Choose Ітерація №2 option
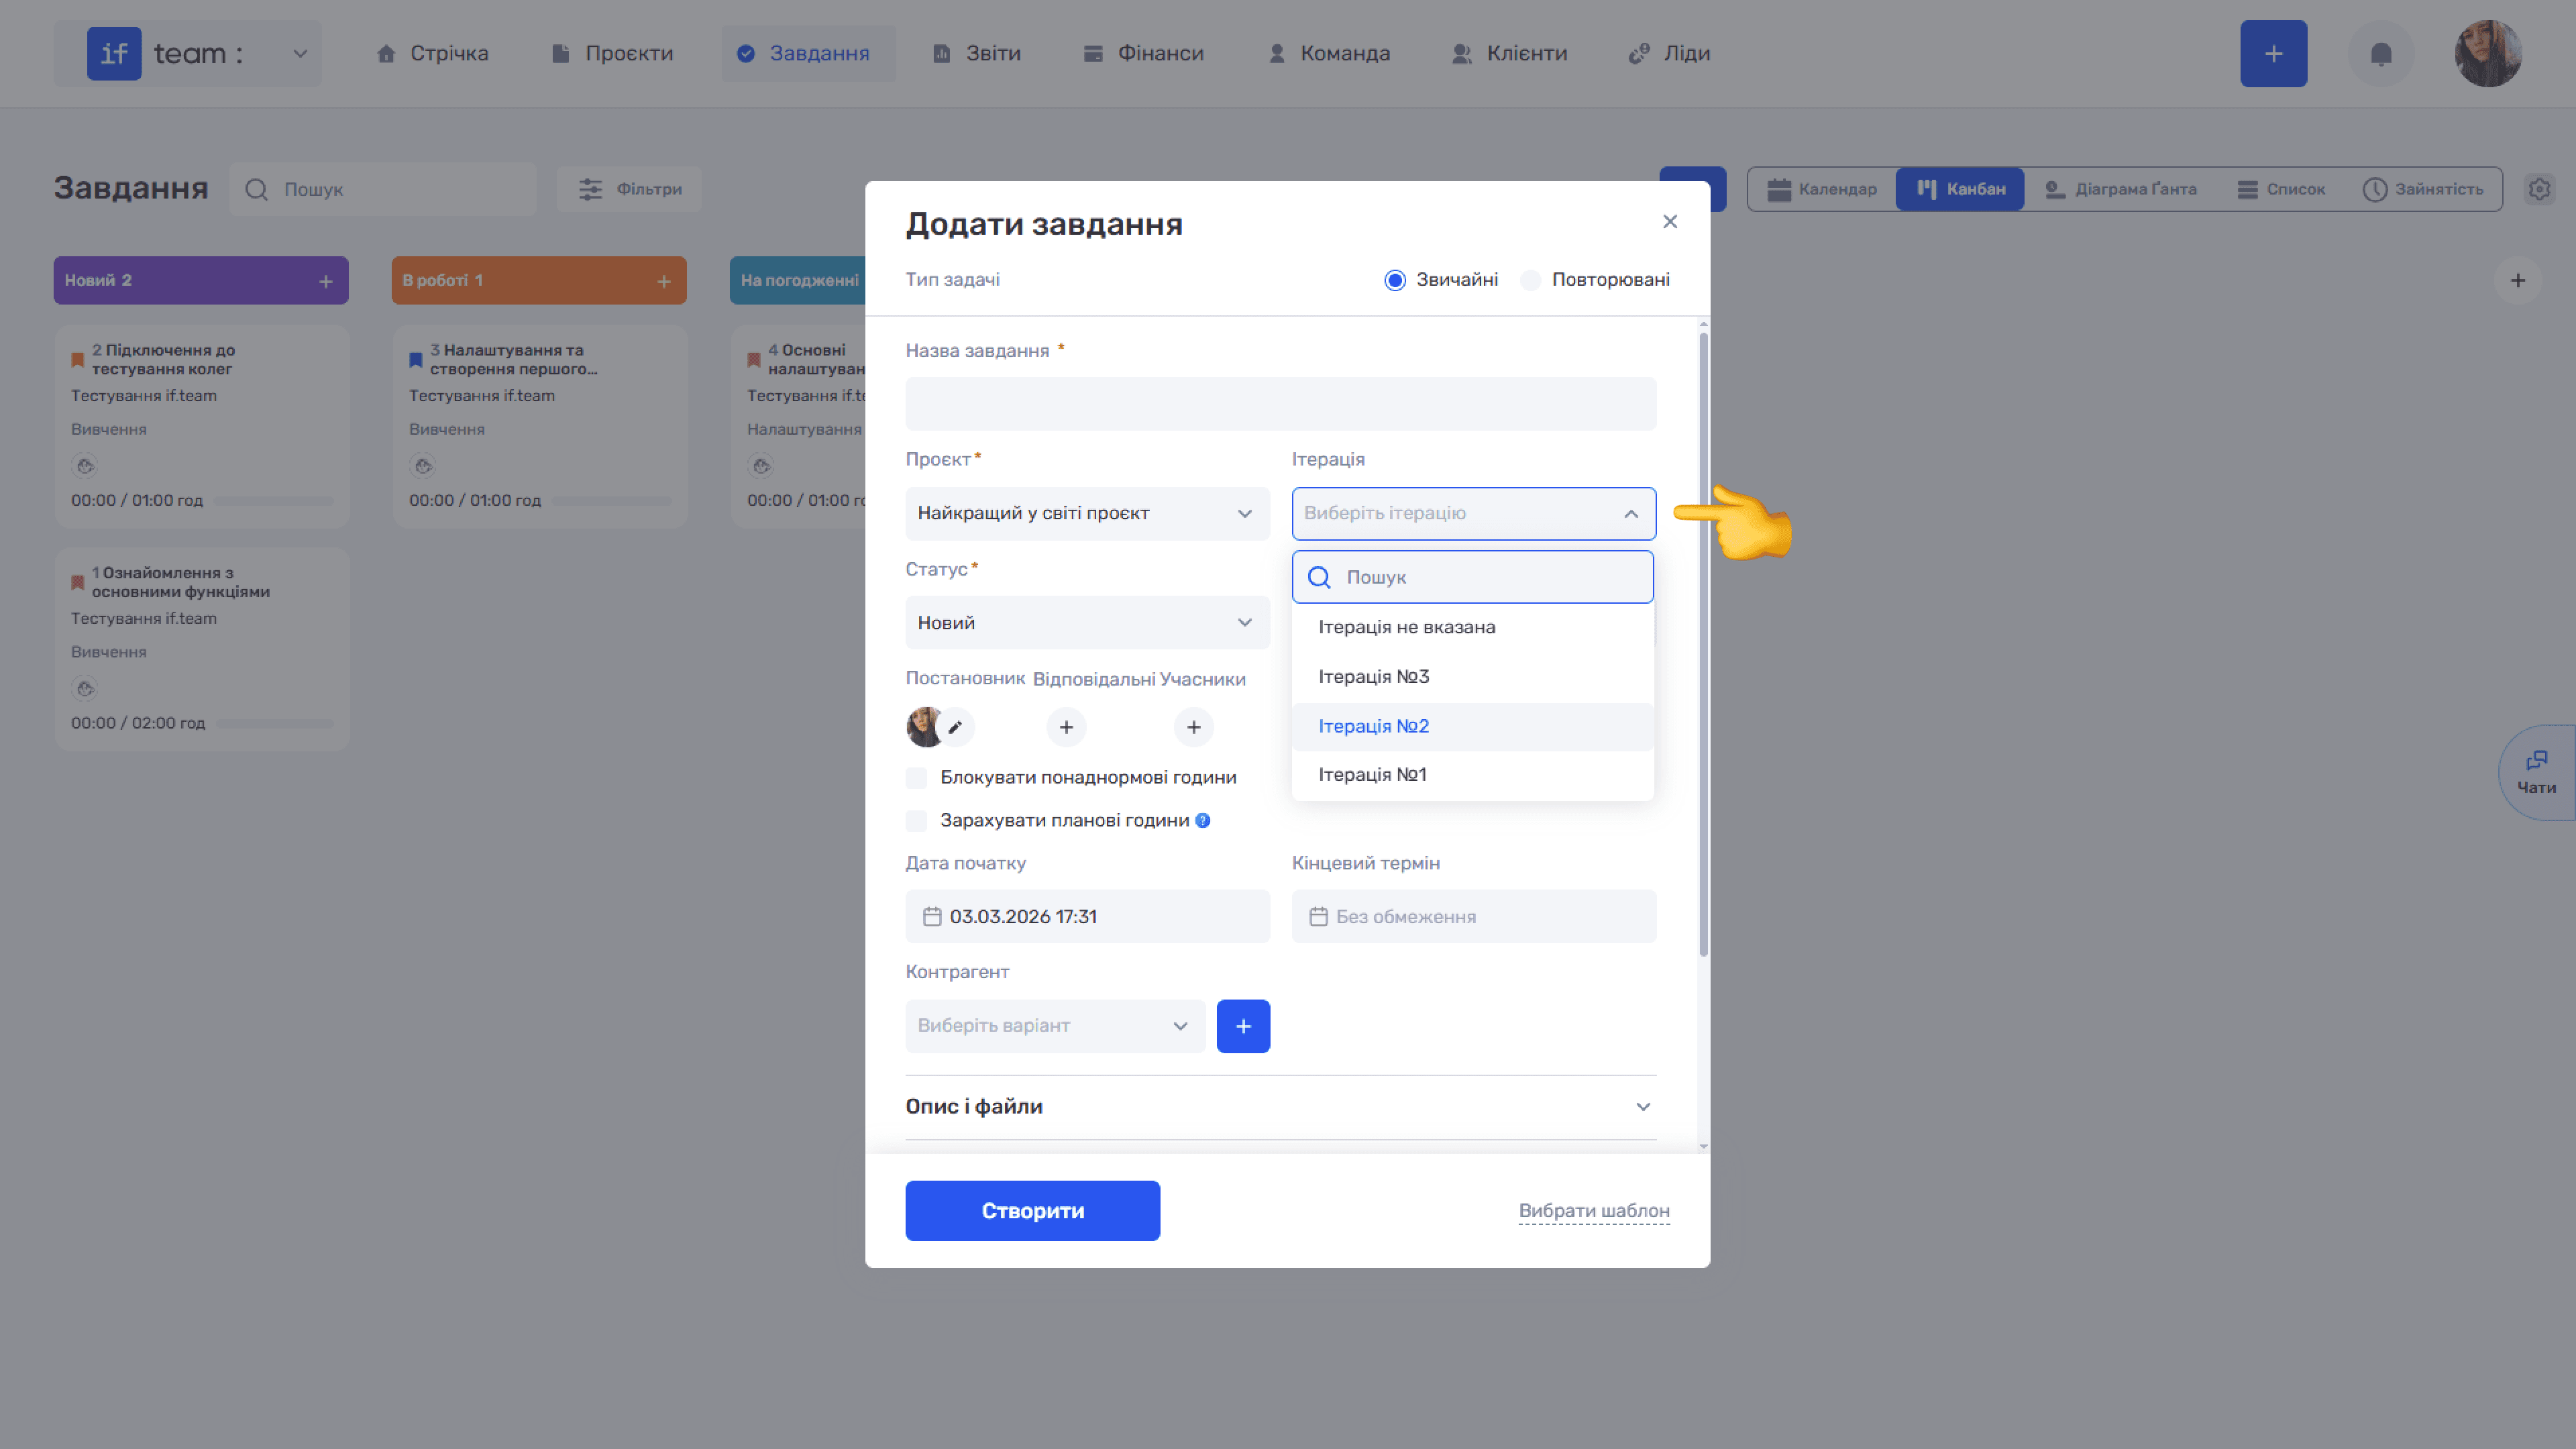This screenshot has height=1449, width=2576. (x=1473, y=727)
